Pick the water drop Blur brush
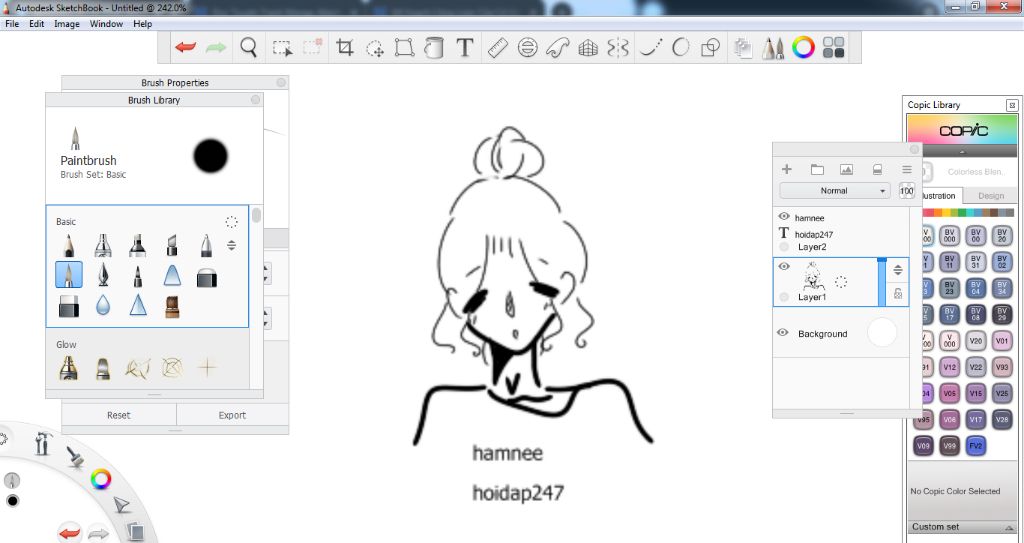Viewport: 1024px width, 543px height. [x=103, y=305]
